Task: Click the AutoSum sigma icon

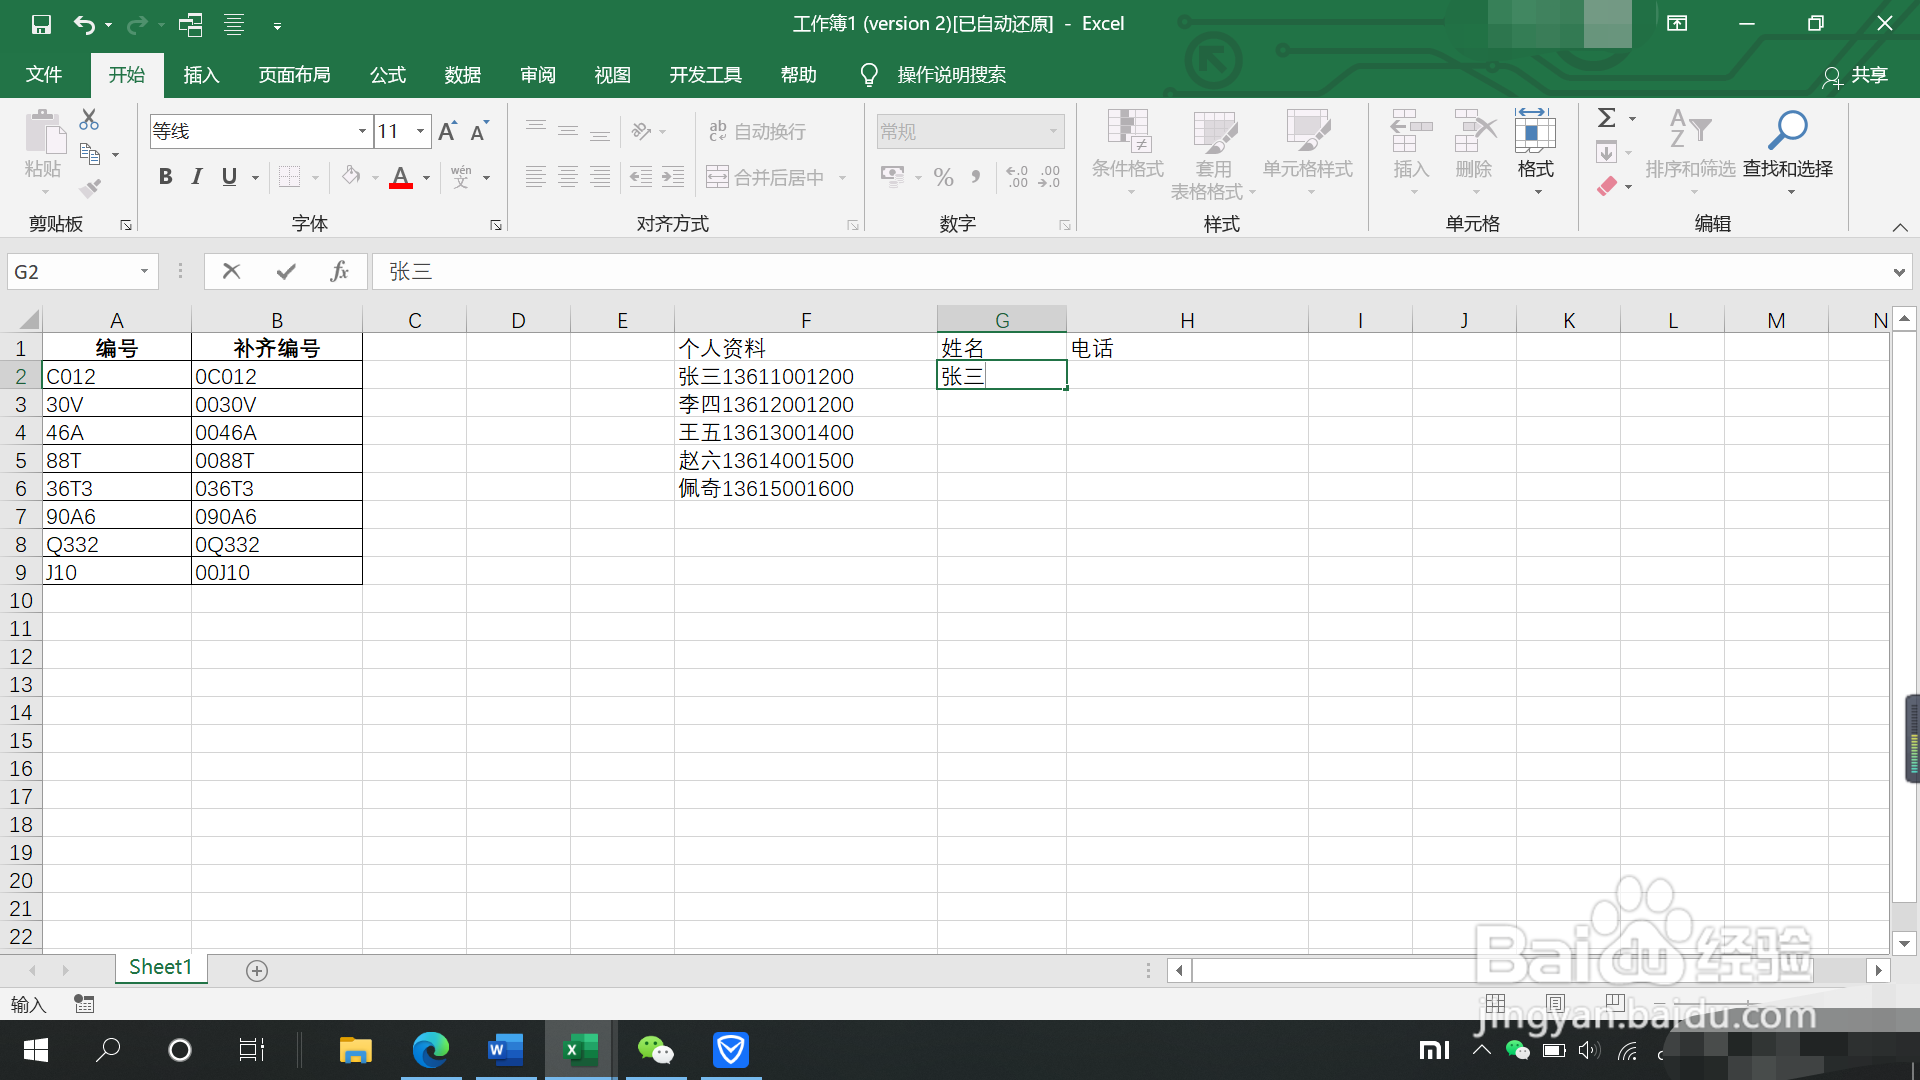Action: (1606, 118)
